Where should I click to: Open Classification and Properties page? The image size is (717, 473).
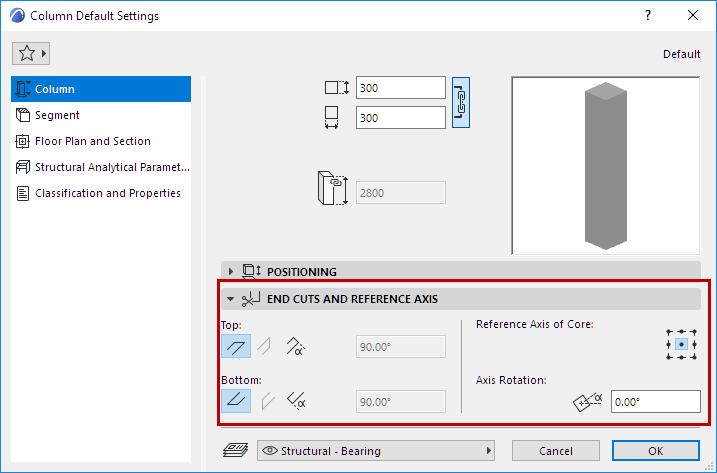(x=107, y=193)
